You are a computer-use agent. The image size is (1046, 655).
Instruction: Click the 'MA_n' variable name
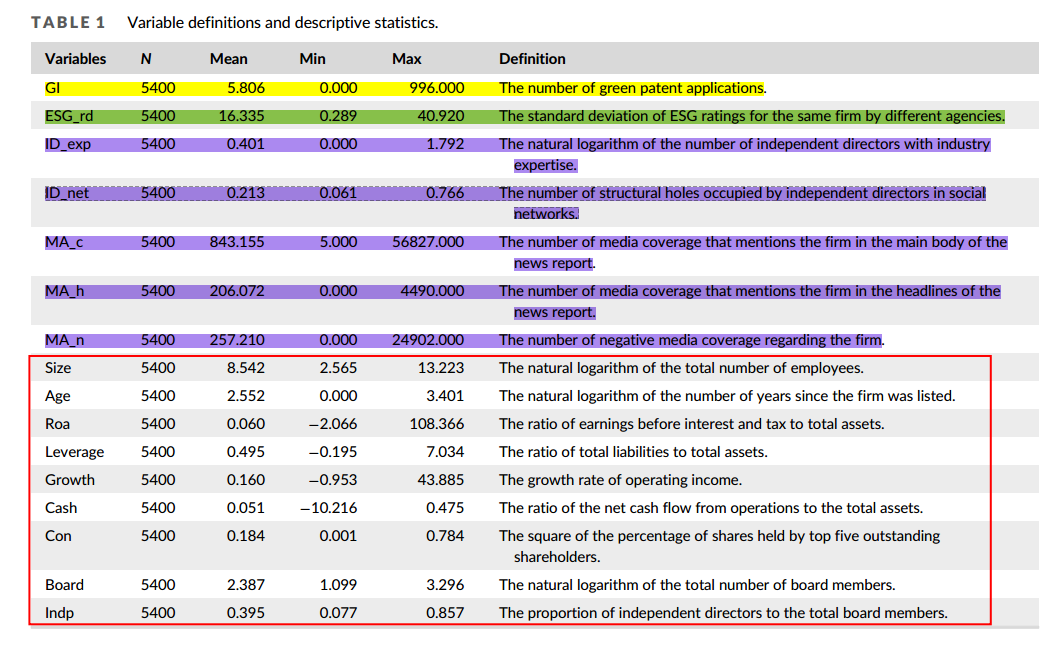click(x=65, y=340)
